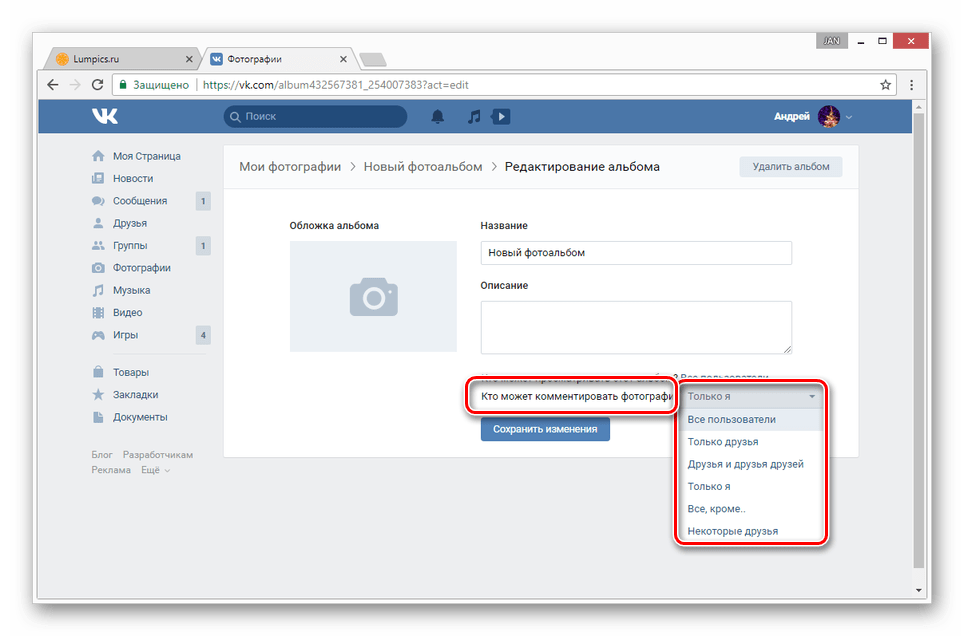Image resolution: width=964 pixels, height=636 pixels.
Task: Go back with browser back arrow
Action: click(x=53, y=85)
